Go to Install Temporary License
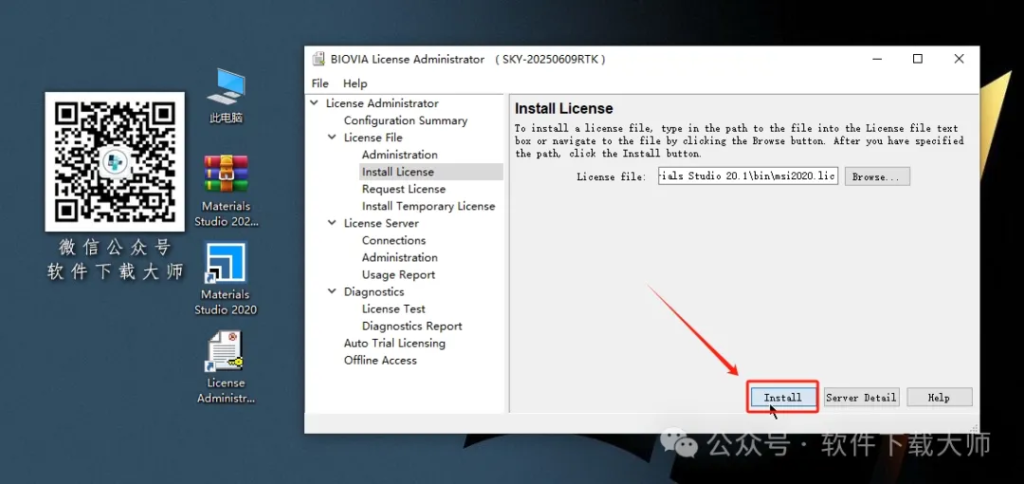The height and width of the screenshot is (484, 1024). coord(428,206)
